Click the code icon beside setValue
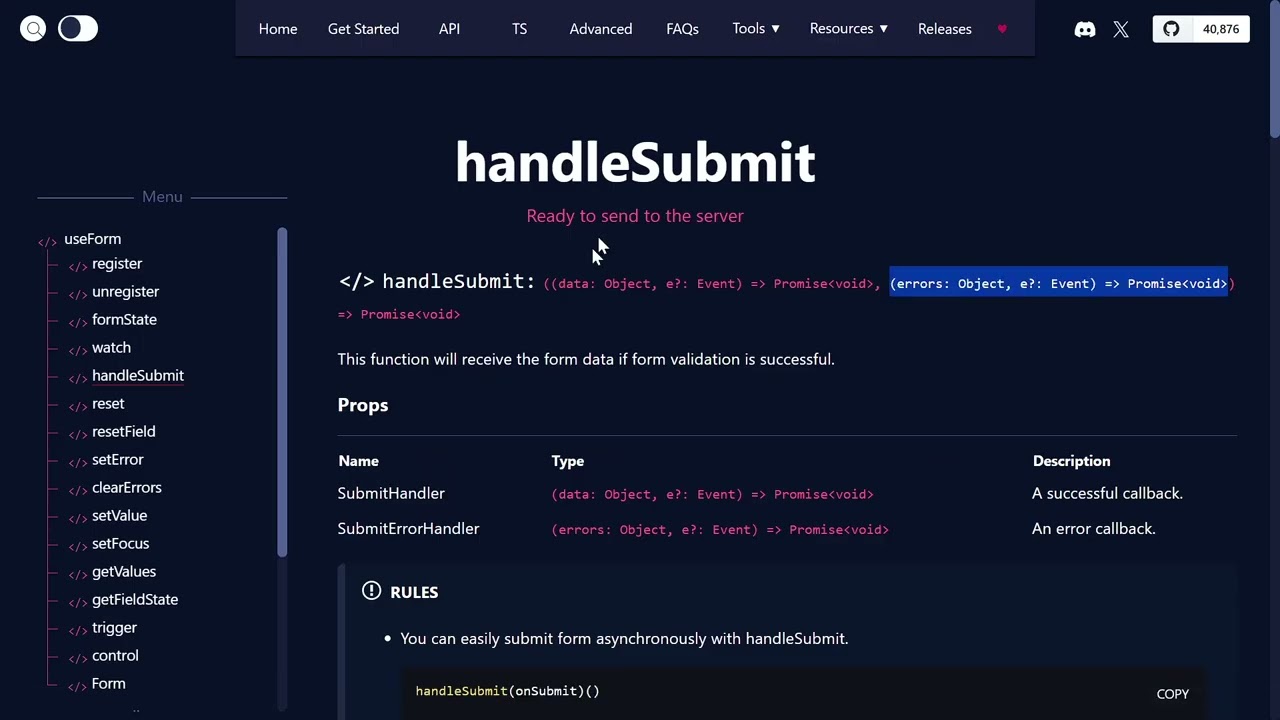 point(77,518)
